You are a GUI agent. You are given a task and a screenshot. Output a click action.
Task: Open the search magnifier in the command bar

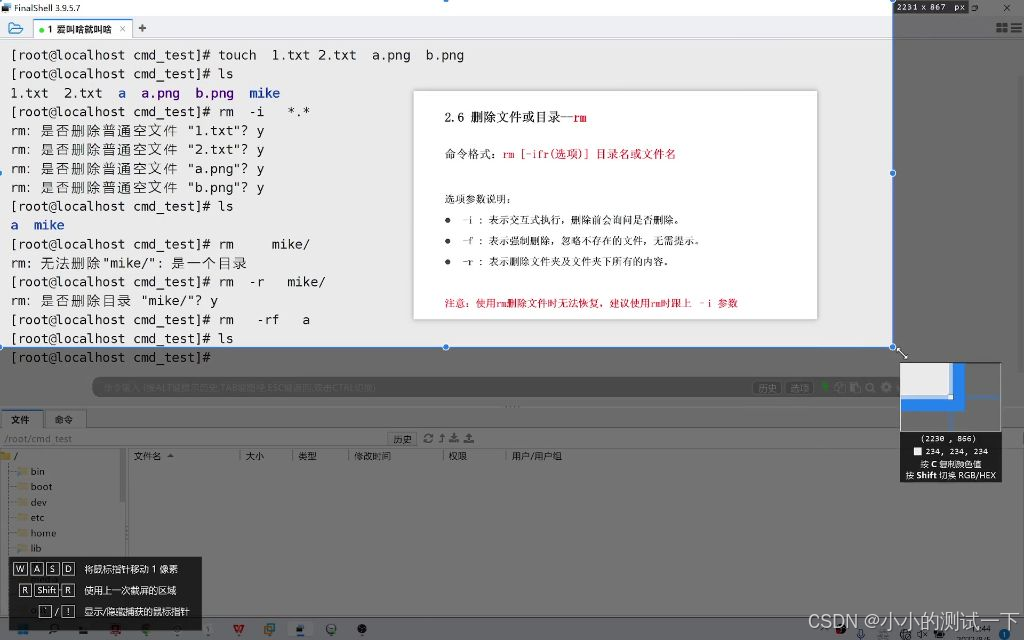[x=870, y=388]
